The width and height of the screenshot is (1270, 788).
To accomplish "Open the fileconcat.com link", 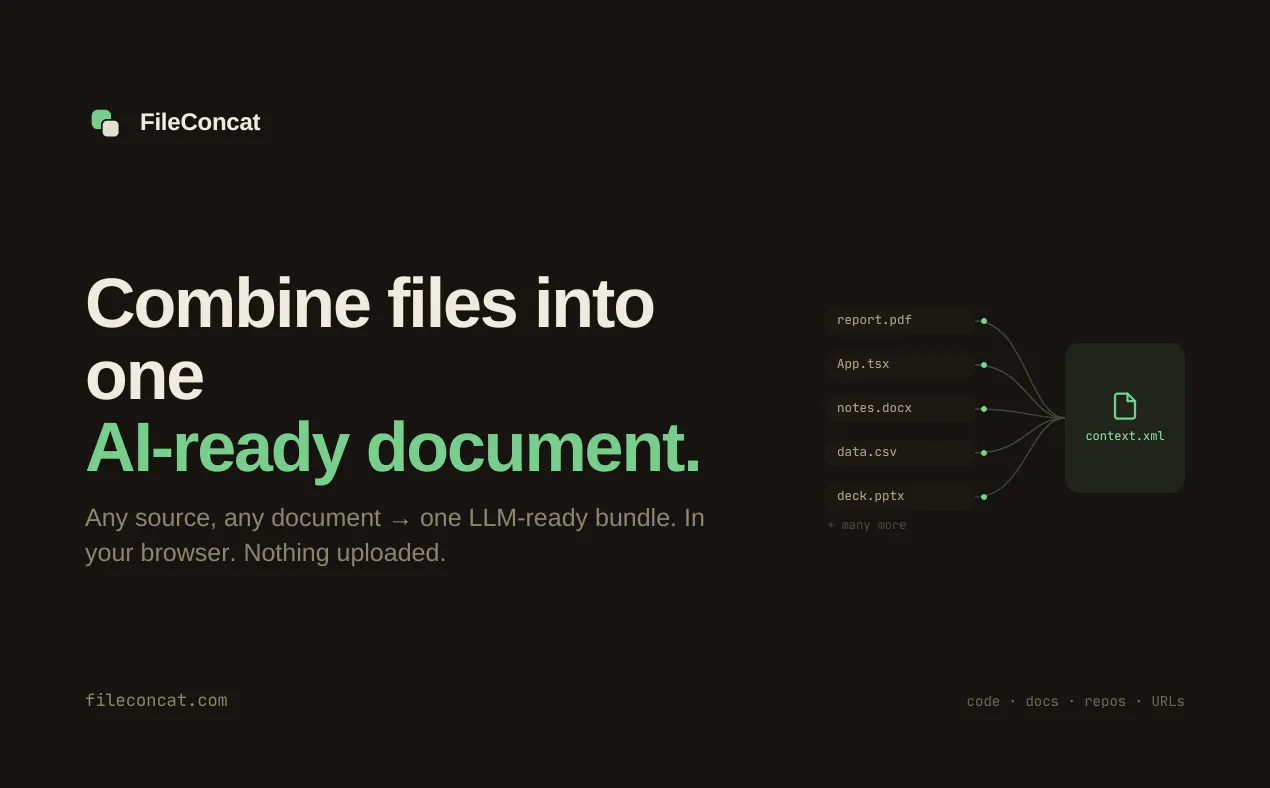I will pyautogui.click(x=156, y=700).
